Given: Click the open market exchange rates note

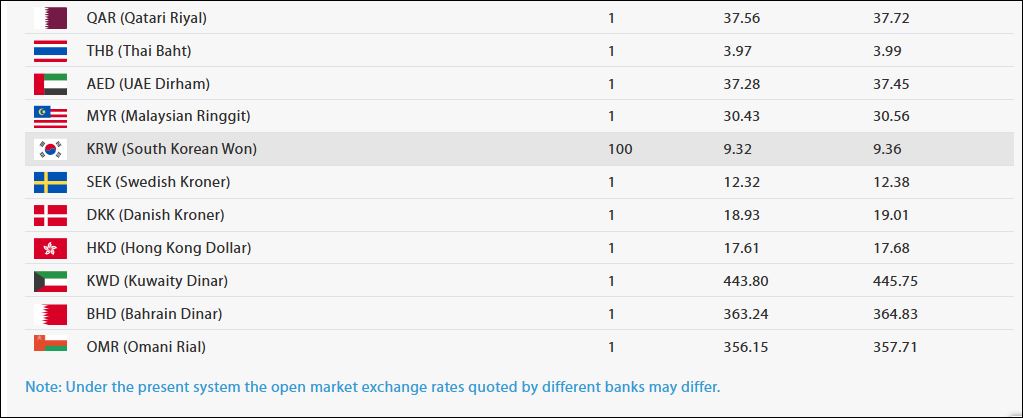Looking at the screenshot, I should pos(372,386).
